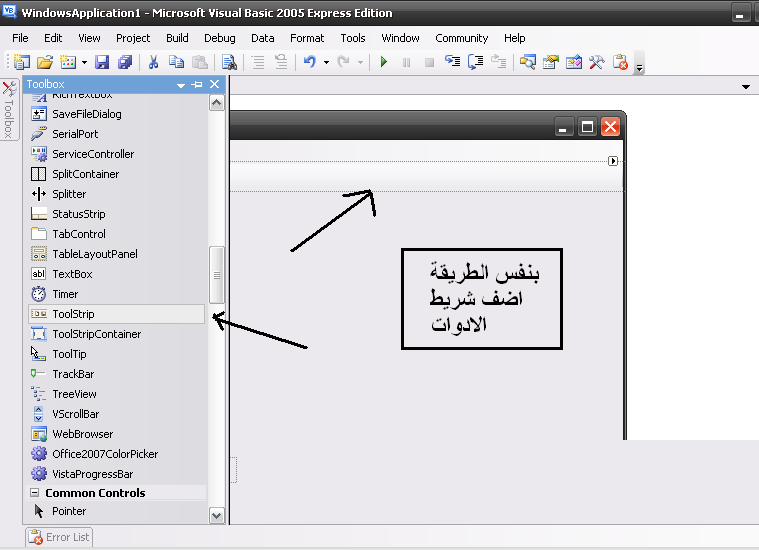The width and height of the screenshot is (759, 550).
Task: Open the smart tag arrow on the form strip
Action: point(613,161)
